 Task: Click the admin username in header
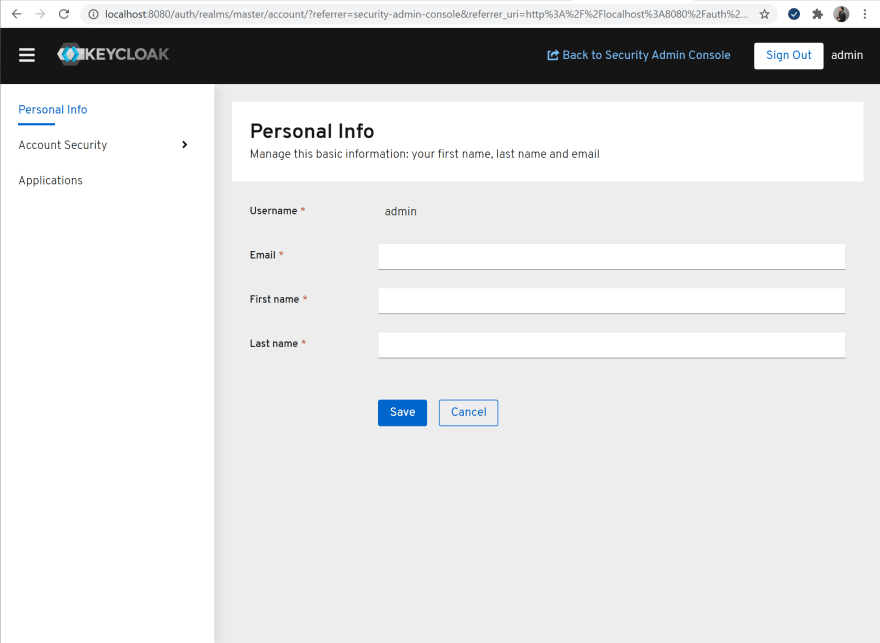pos(847,55)
